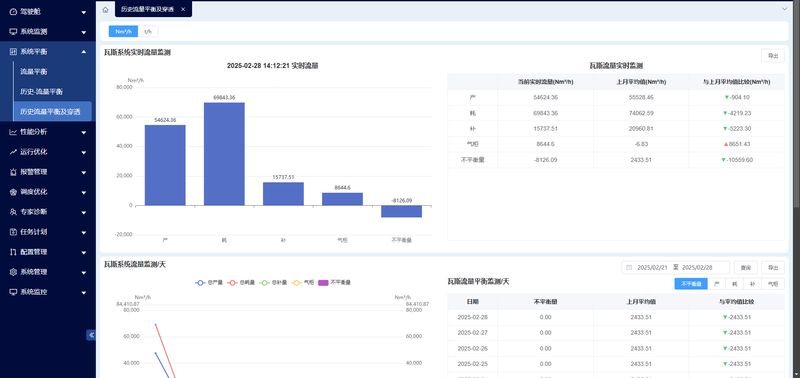Screen dimensions: 800x378
Task: Expand 运行优化 menu arrow
Action: point(84,152)
